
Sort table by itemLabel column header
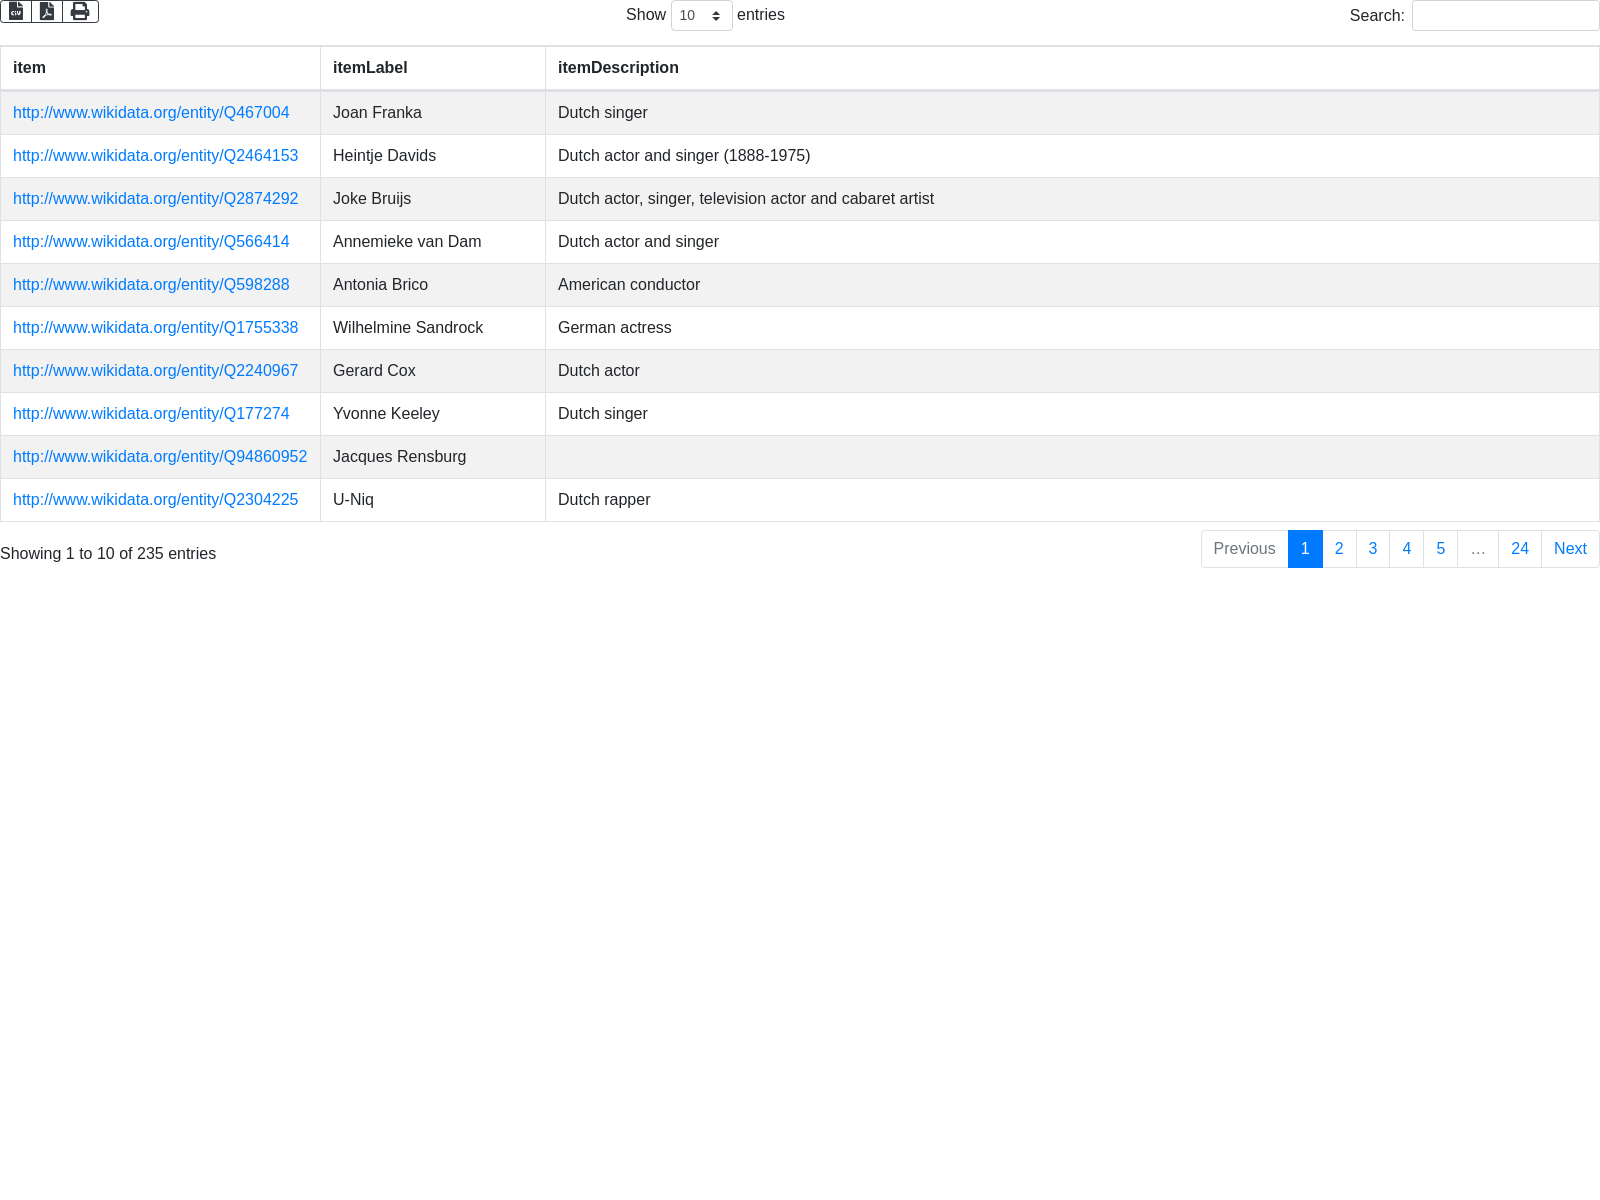[370, 68]
